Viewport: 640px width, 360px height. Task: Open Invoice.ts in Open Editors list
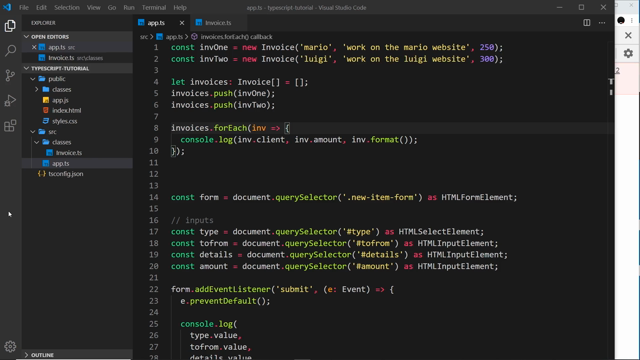(76, 58)
